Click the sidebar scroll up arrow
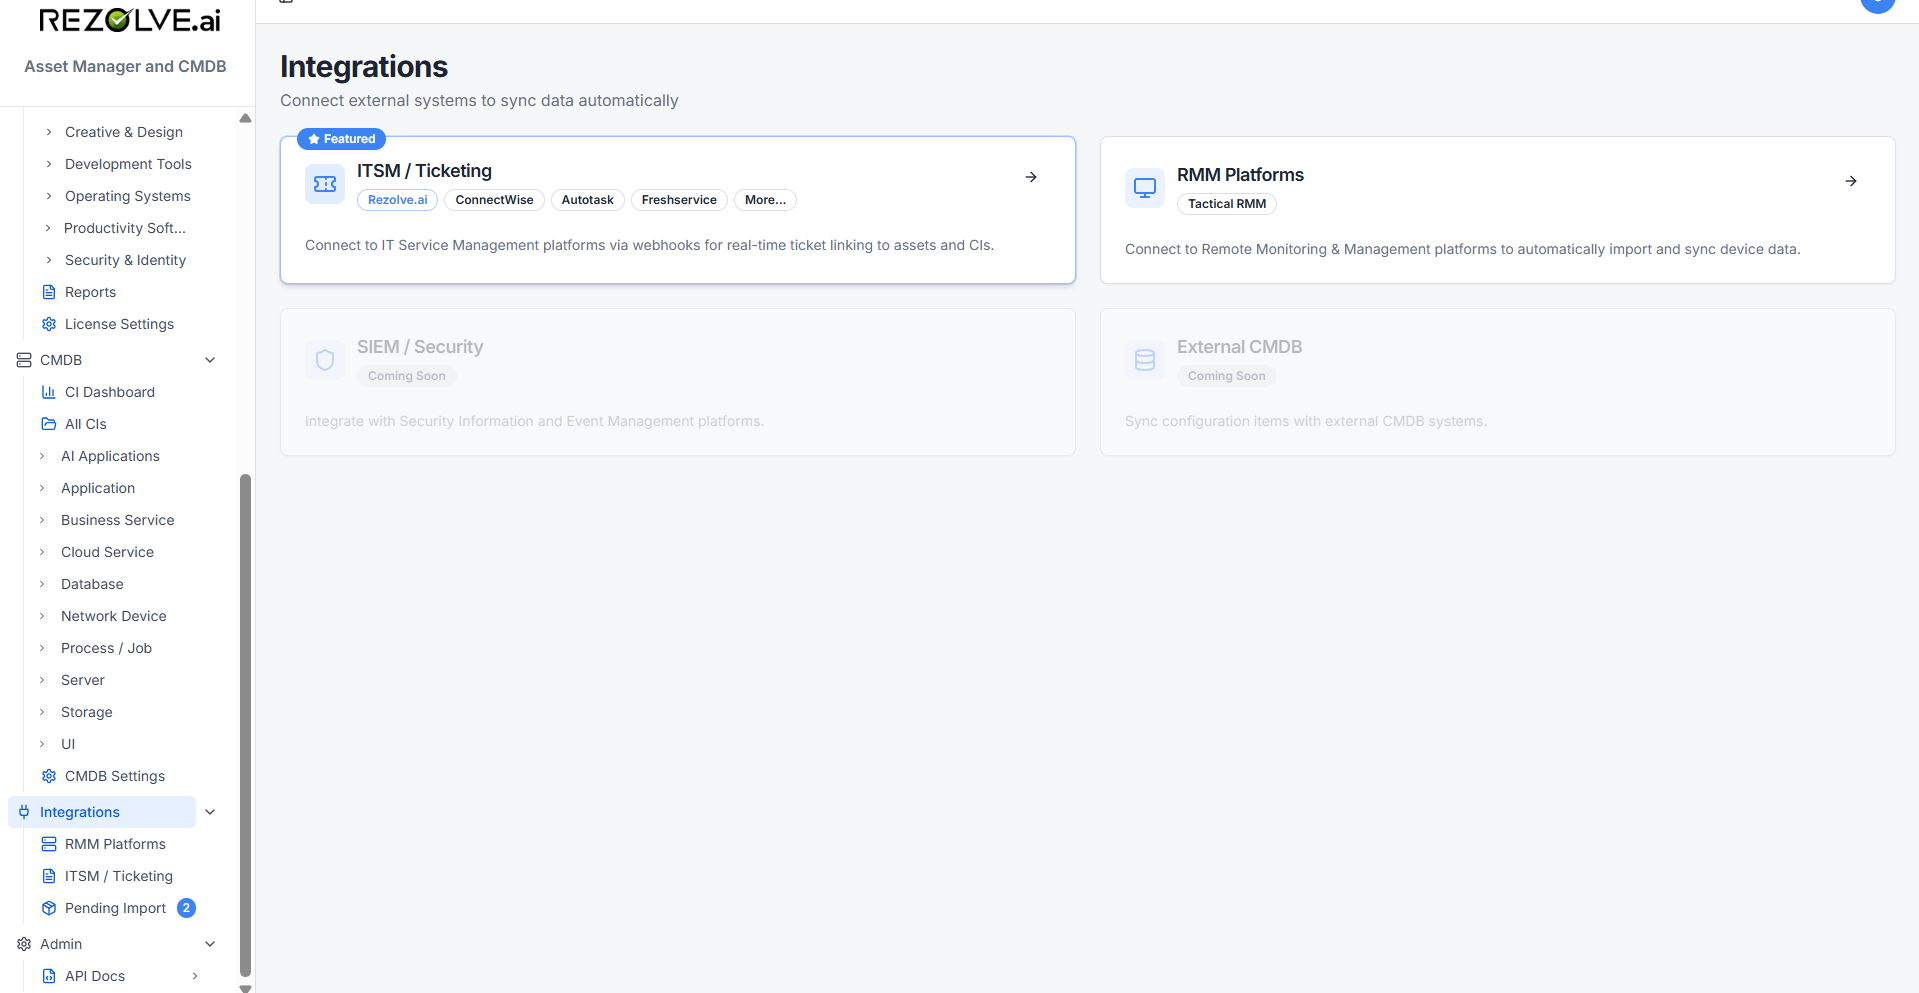Viewport: 1919px width, 993px height. [245, 118]
